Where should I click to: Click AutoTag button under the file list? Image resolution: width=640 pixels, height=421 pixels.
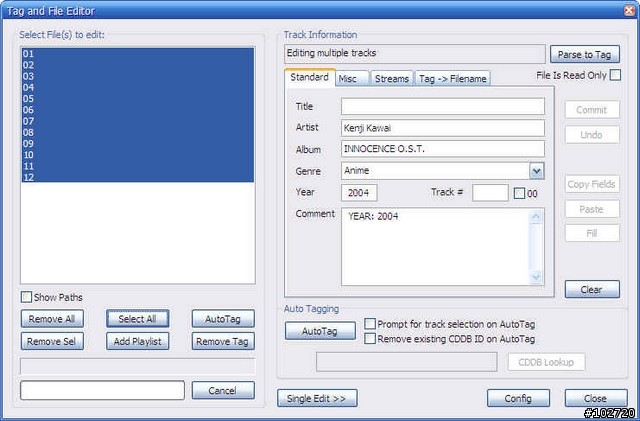tap(223, 319)
